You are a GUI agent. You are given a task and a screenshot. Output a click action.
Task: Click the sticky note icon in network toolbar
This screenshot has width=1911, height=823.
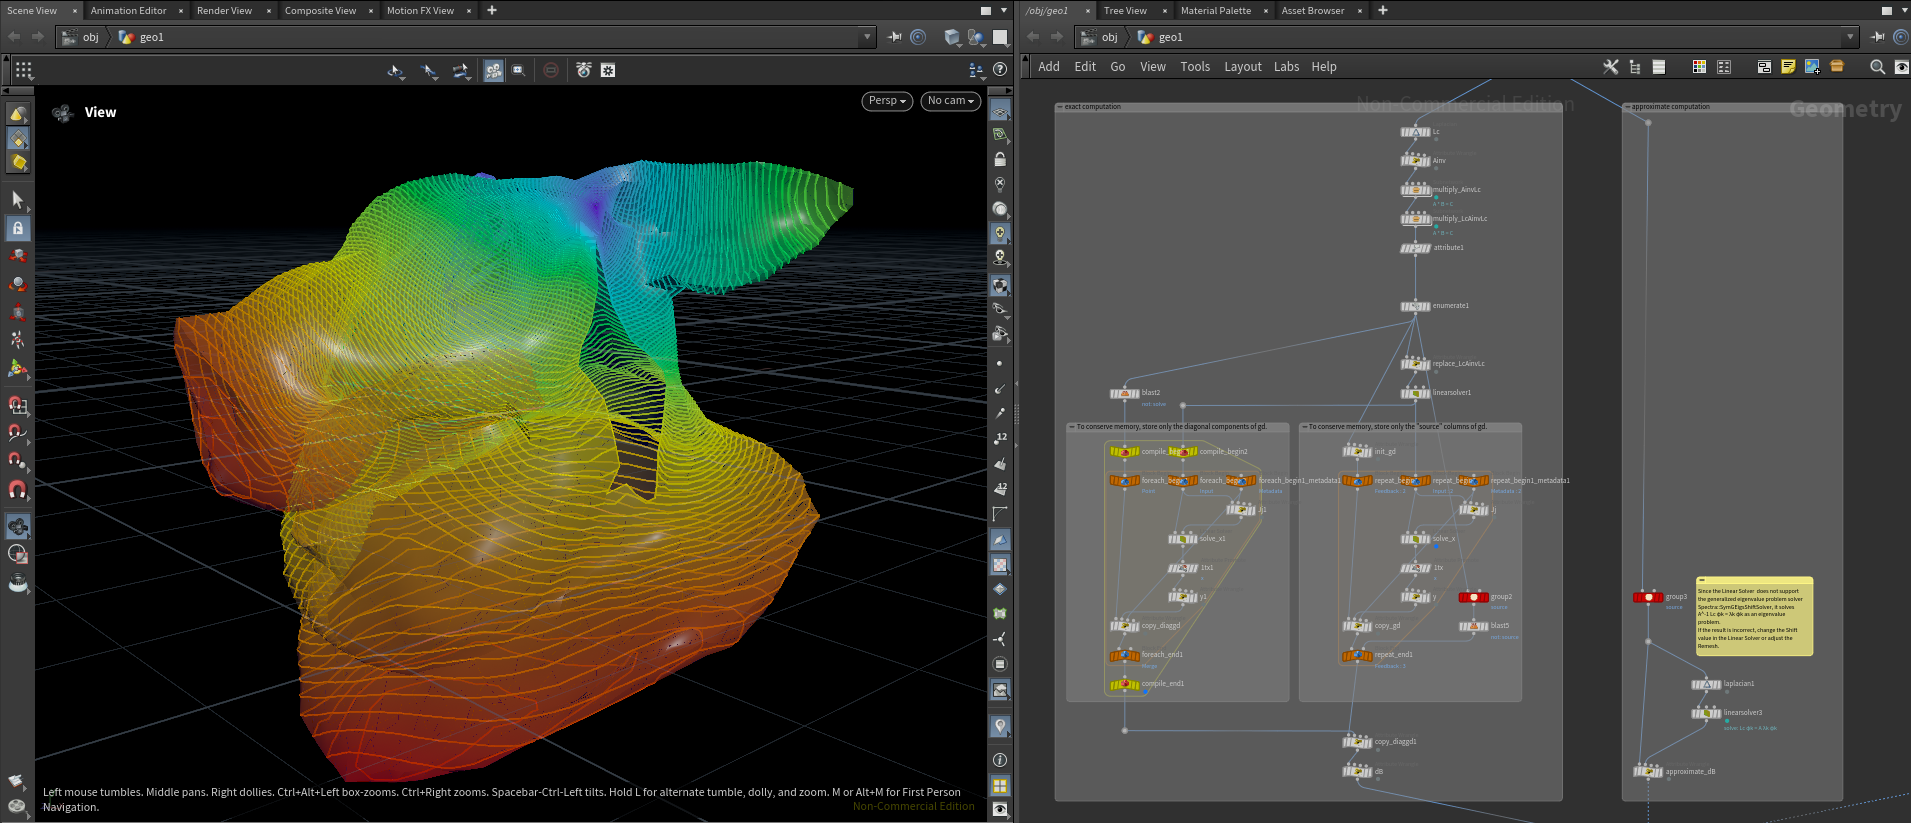click(x=1788, y=67)
